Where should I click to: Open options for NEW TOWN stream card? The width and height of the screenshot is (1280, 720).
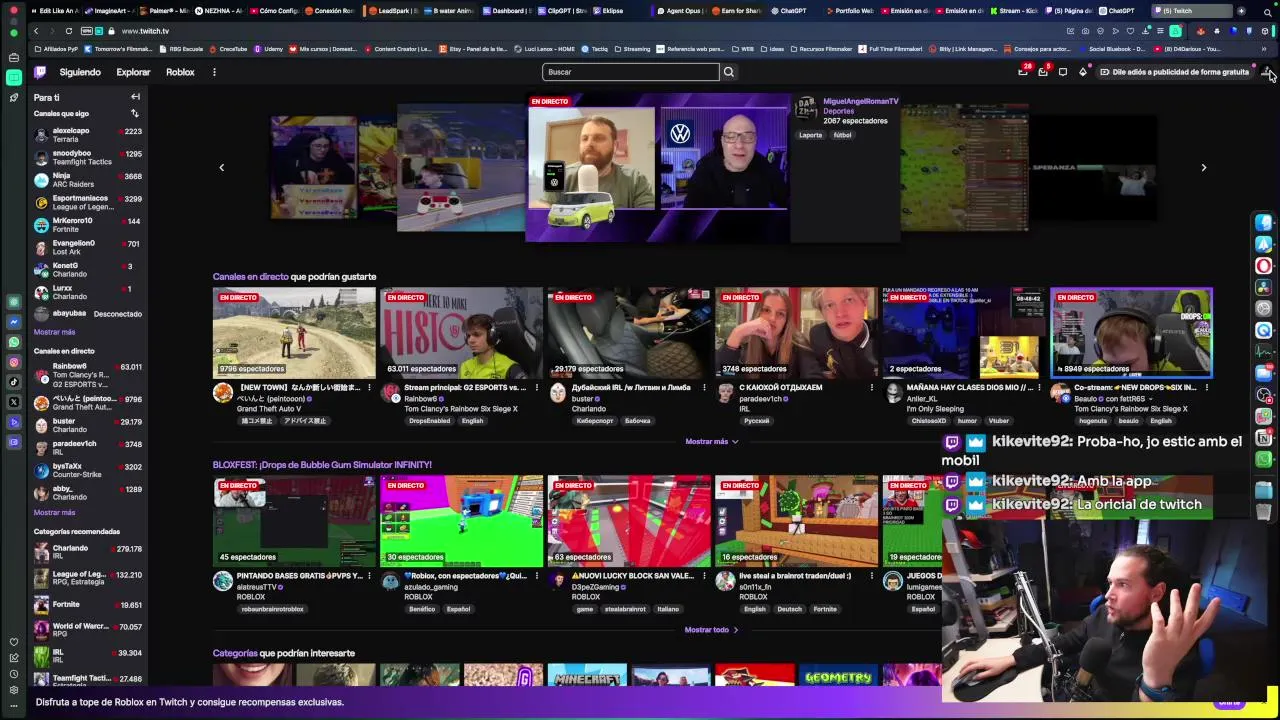(369, 388)
